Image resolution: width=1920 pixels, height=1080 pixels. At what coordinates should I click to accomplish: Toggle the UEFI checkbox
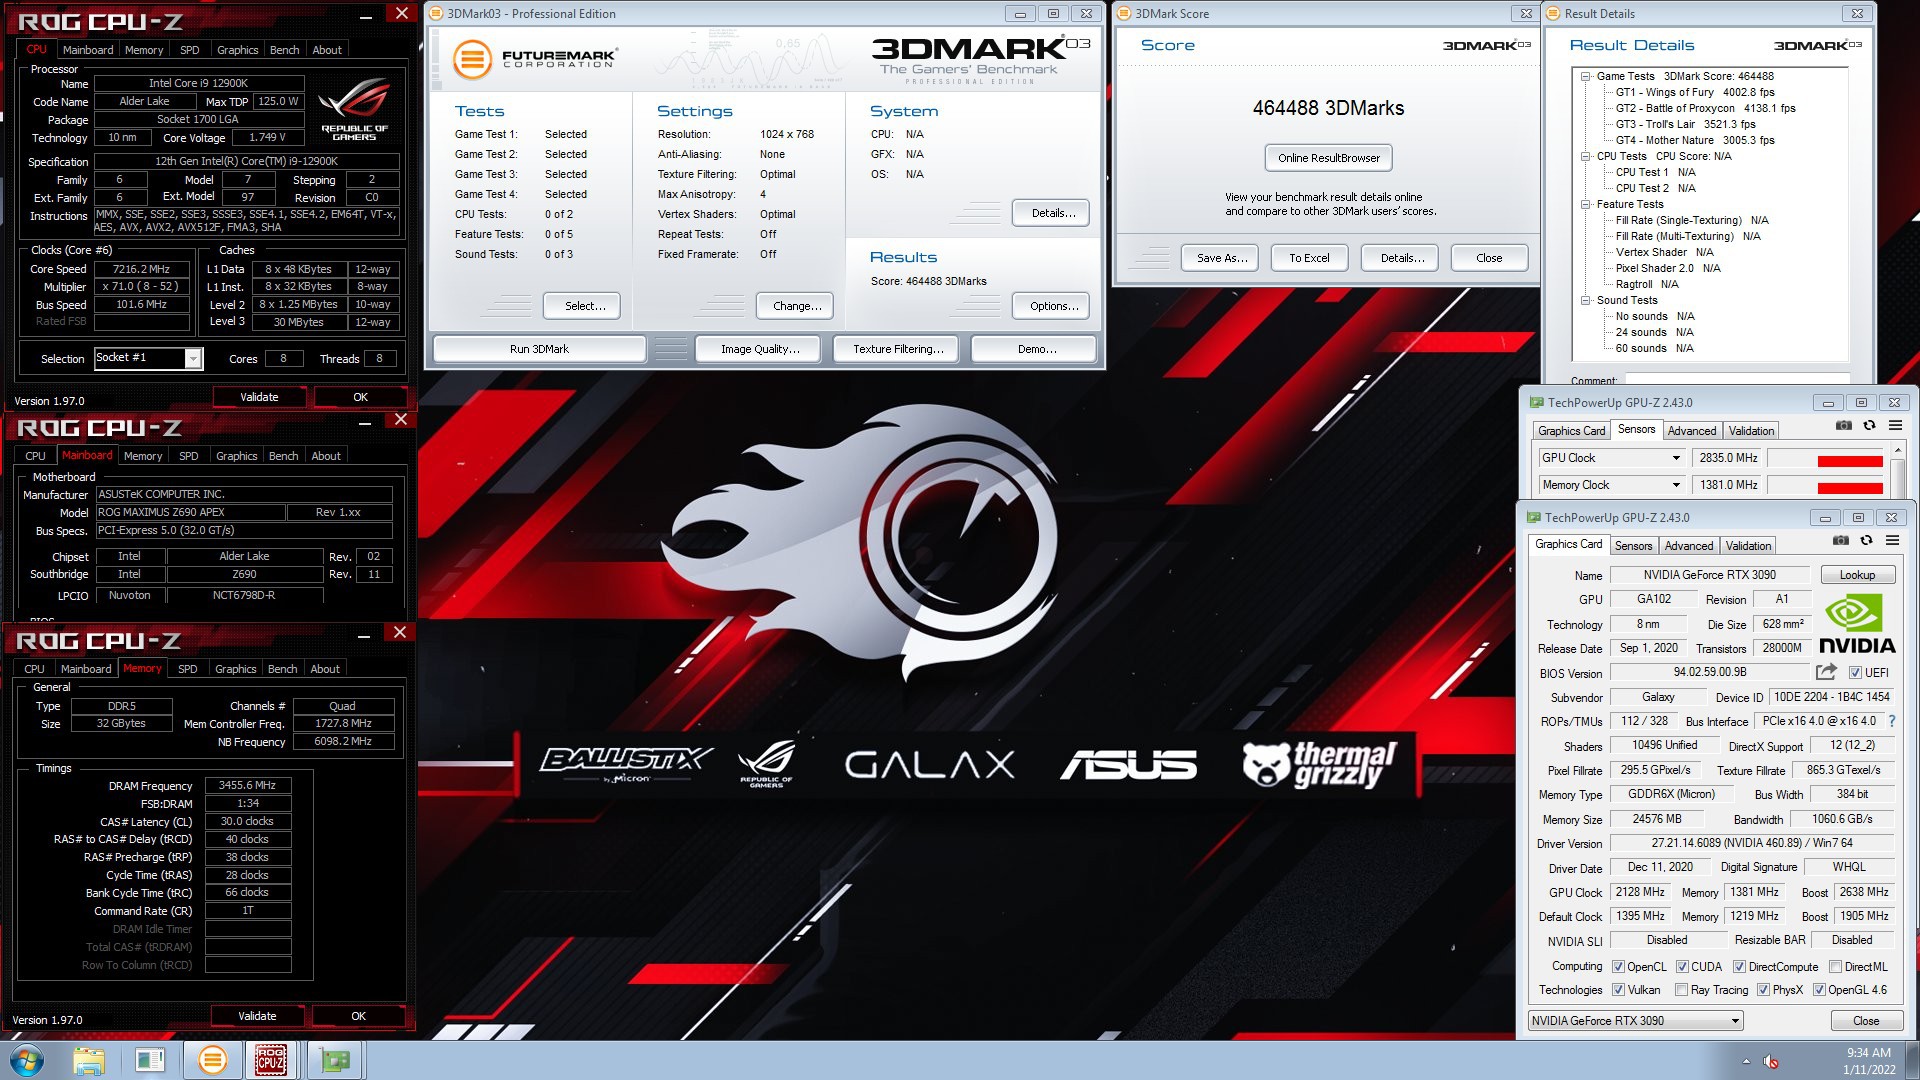1855,673
